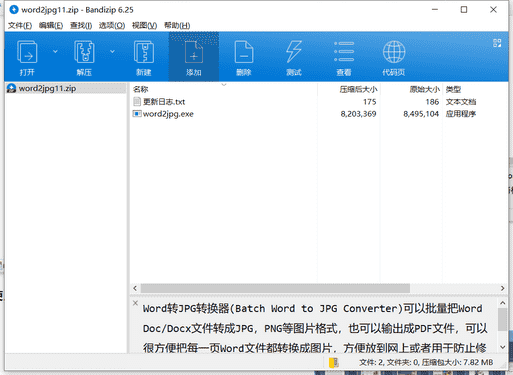Open the 编辑(E) menu
Screen dimensions: 513x375
coord(51,25)
